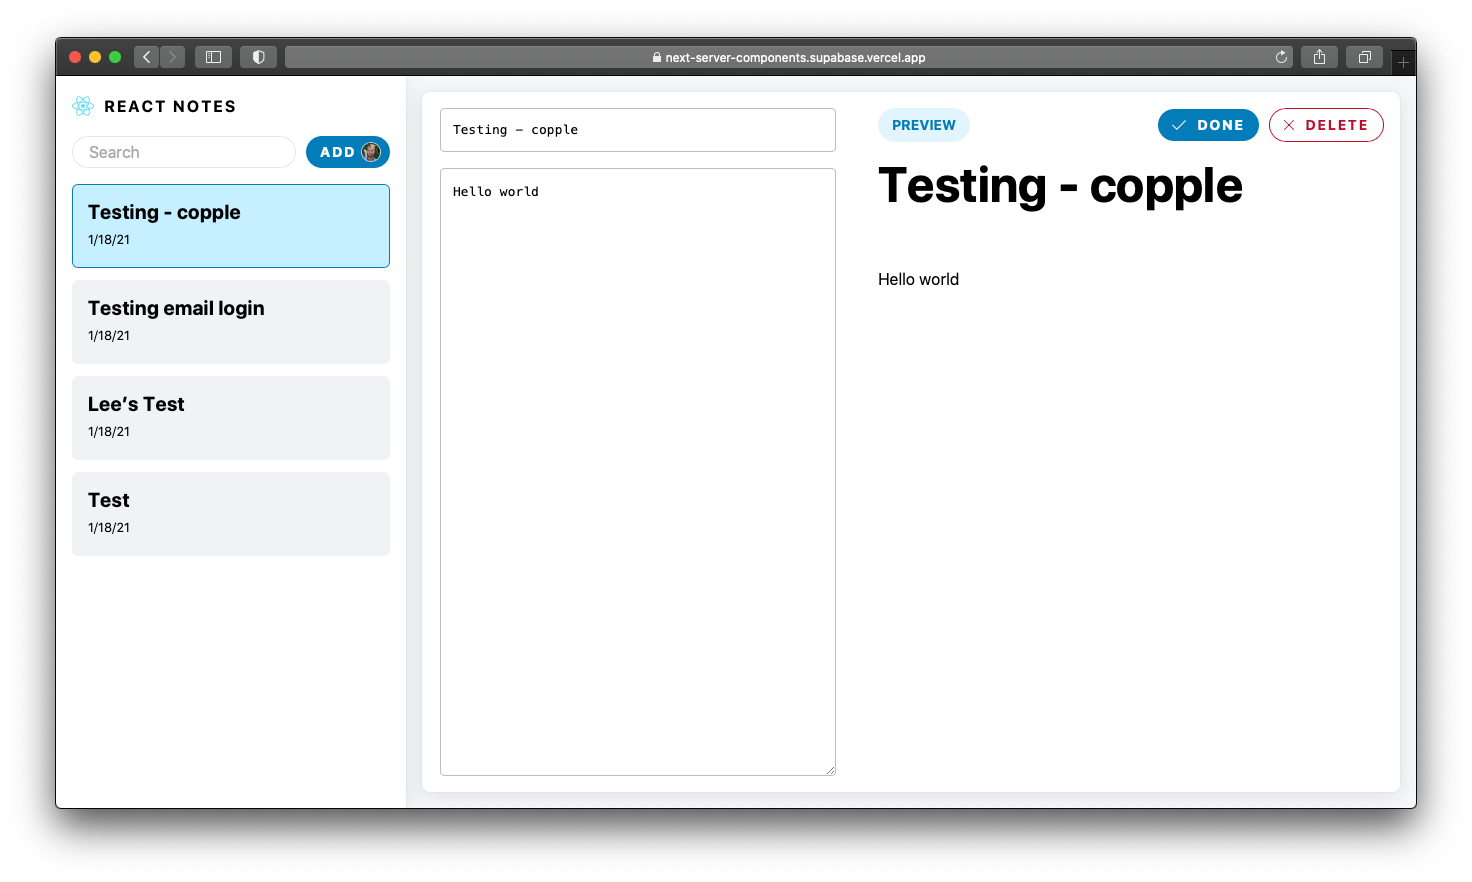
Task: Click the note title input field
Action: (637, 130)
